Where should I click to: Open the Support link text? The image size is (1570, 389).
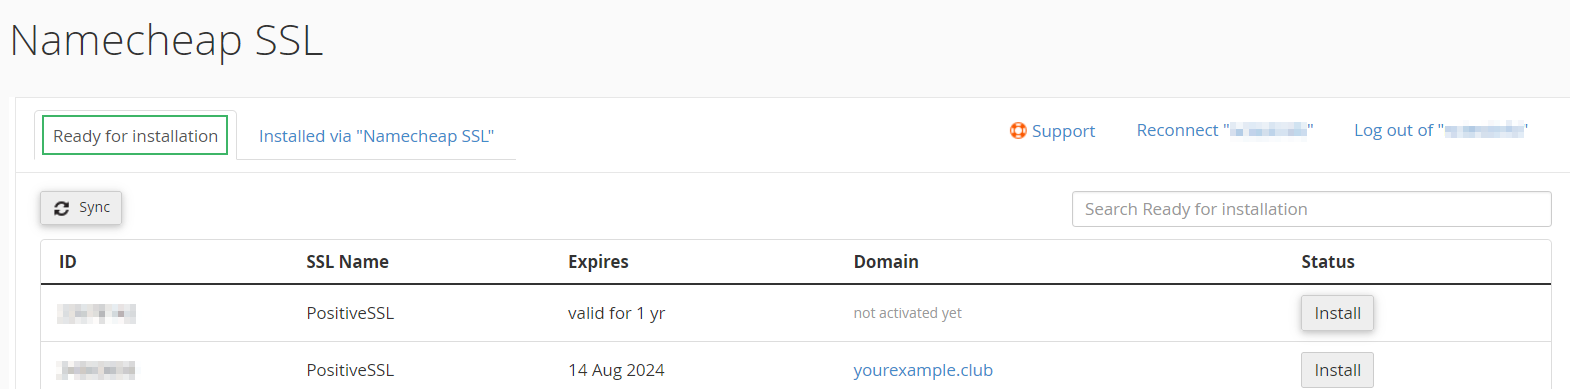(1063, 131)
